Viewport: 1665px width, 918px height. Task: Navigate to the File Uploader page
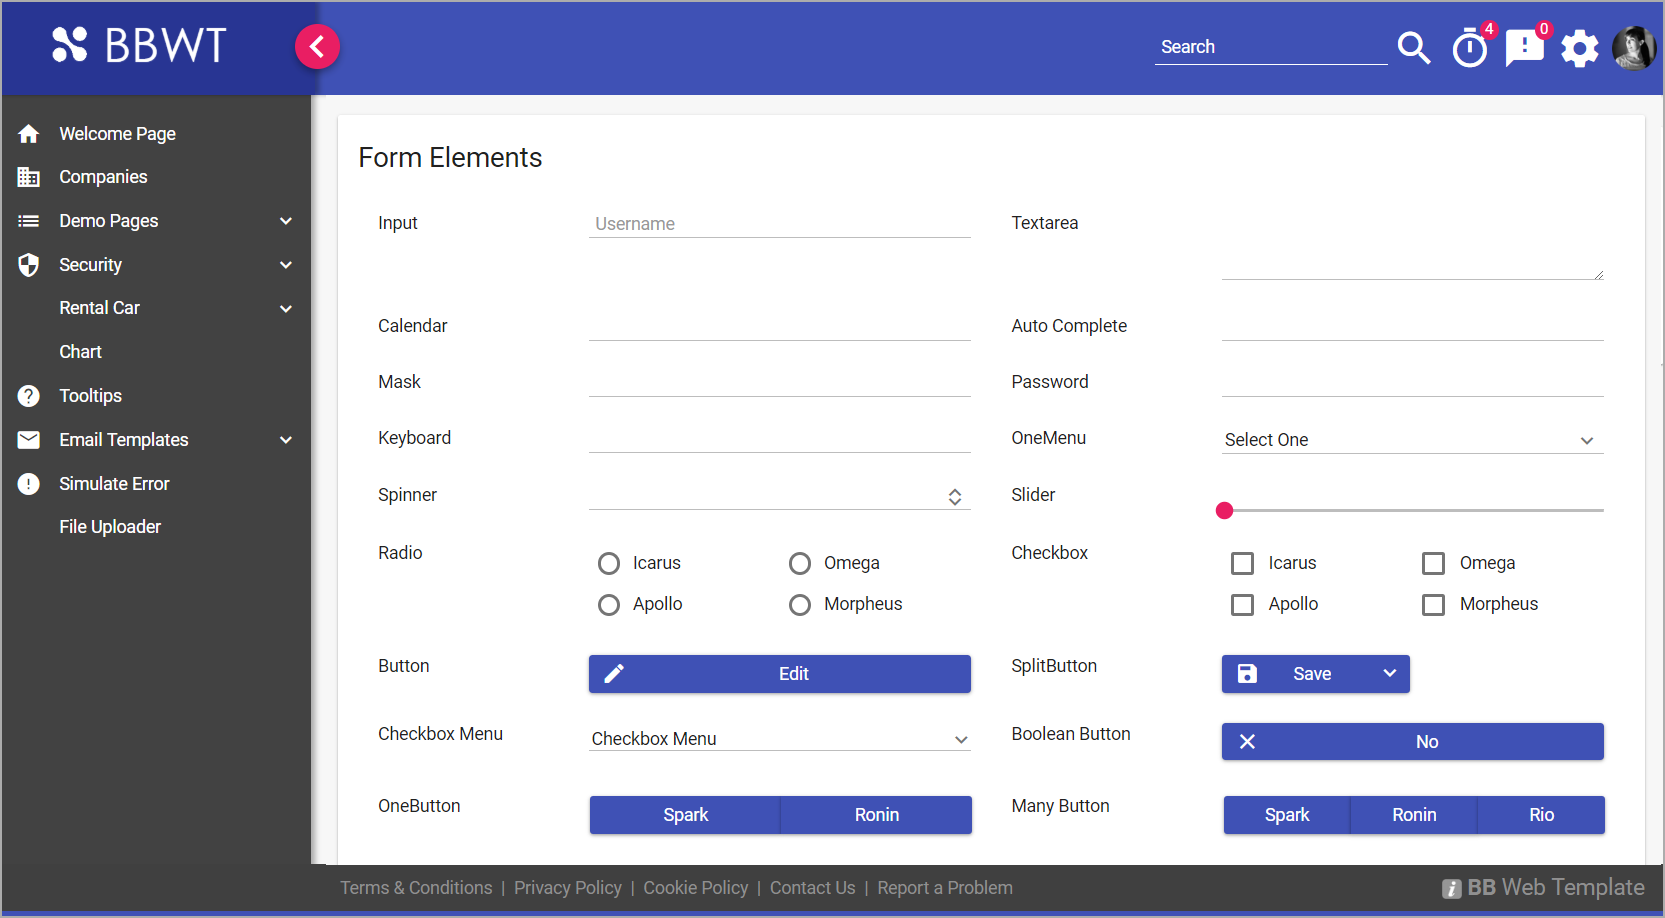click(x=110, y=526)
